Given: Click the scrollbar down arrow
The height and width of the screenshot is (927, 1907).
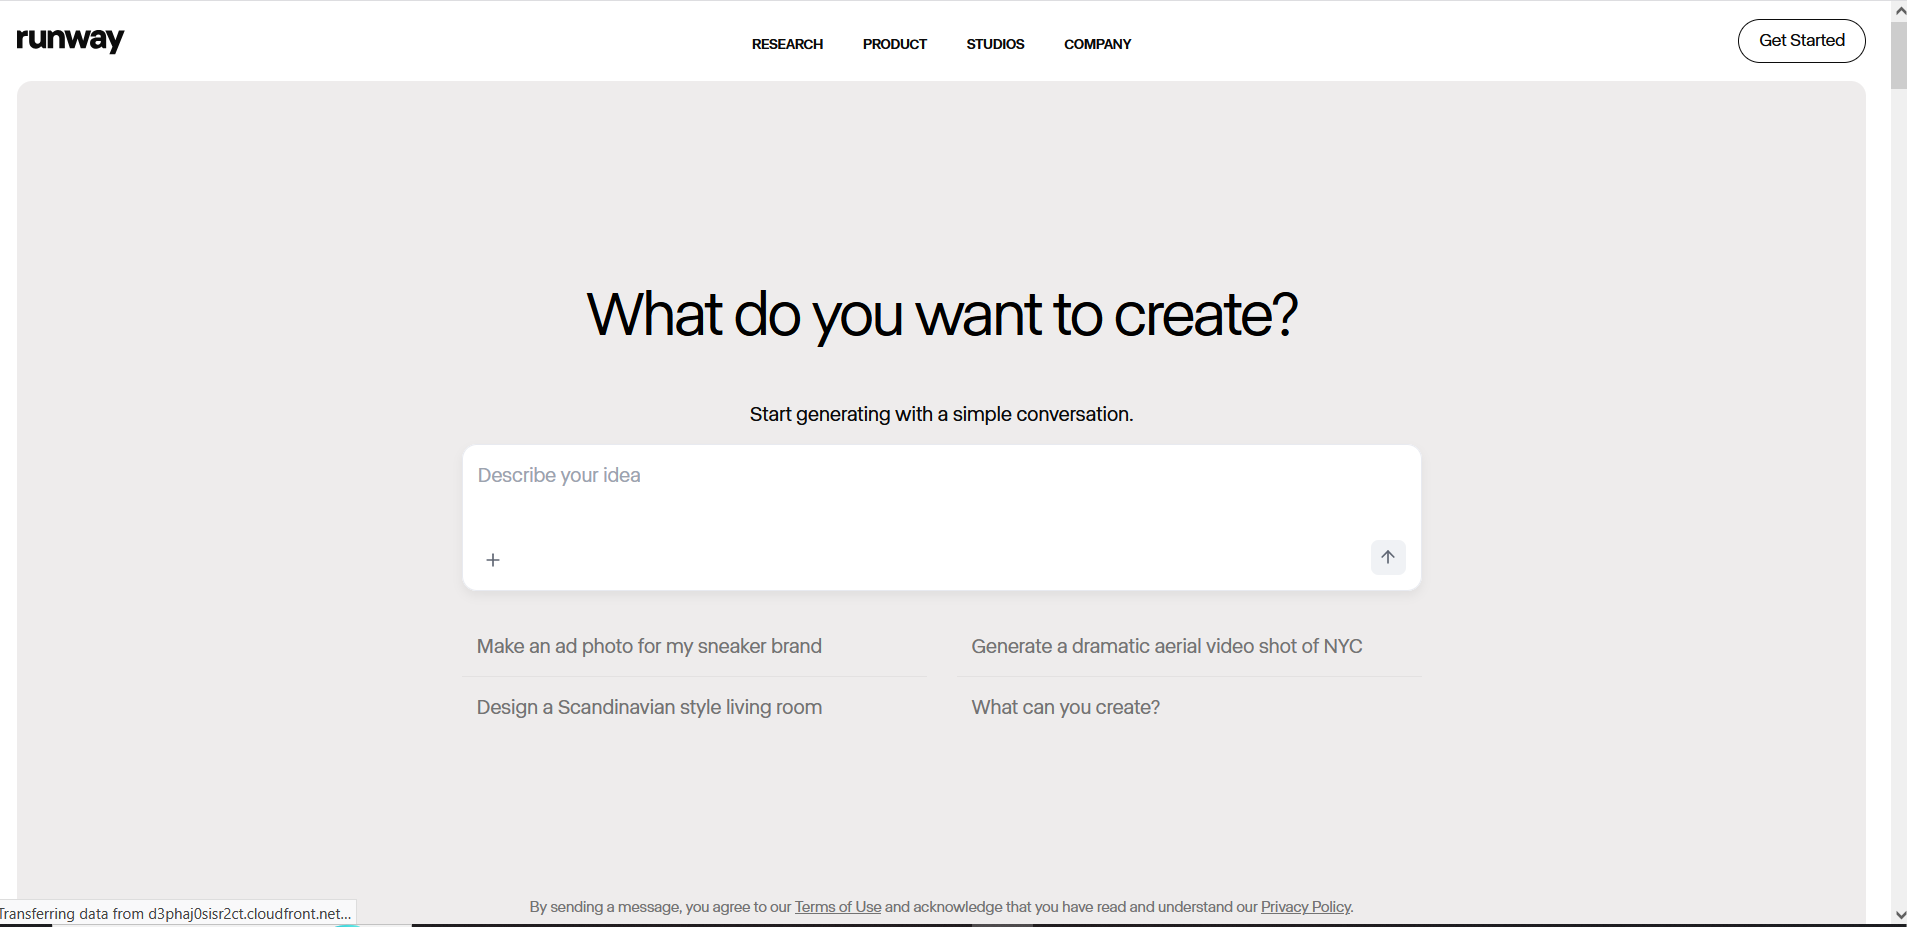Looking at the screenshot, I should [x=1899, y=915].
